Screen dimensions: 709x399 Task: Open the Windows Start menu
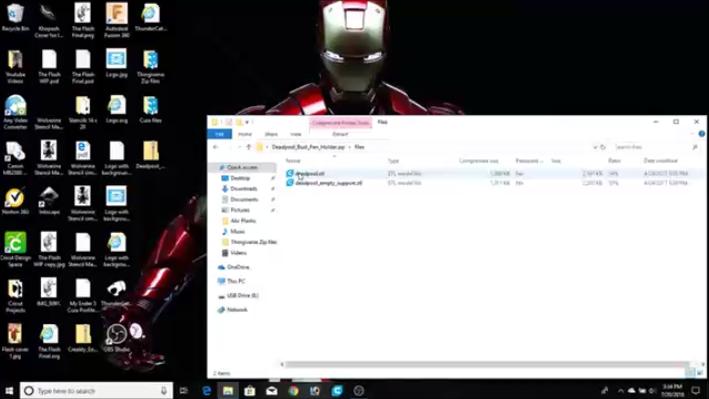(9, 390)
